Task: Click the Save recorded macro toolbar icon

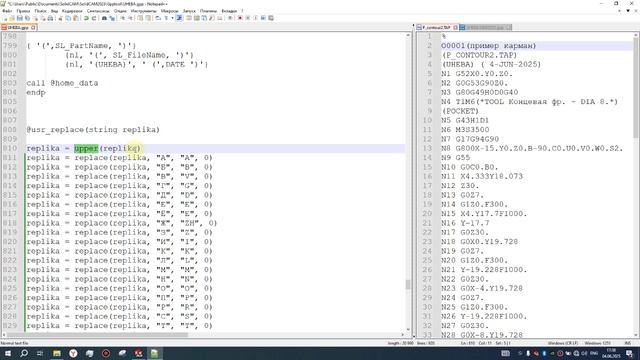Action: [271, 18]
